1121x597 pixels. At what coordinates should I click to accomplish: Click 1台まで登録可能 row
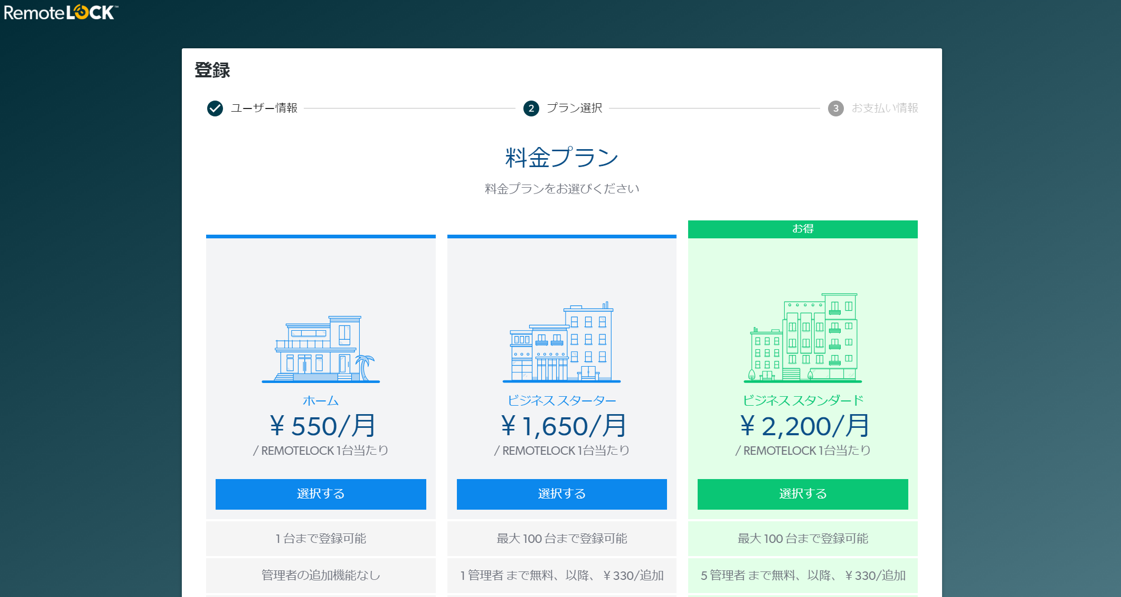tap(321, 538)
